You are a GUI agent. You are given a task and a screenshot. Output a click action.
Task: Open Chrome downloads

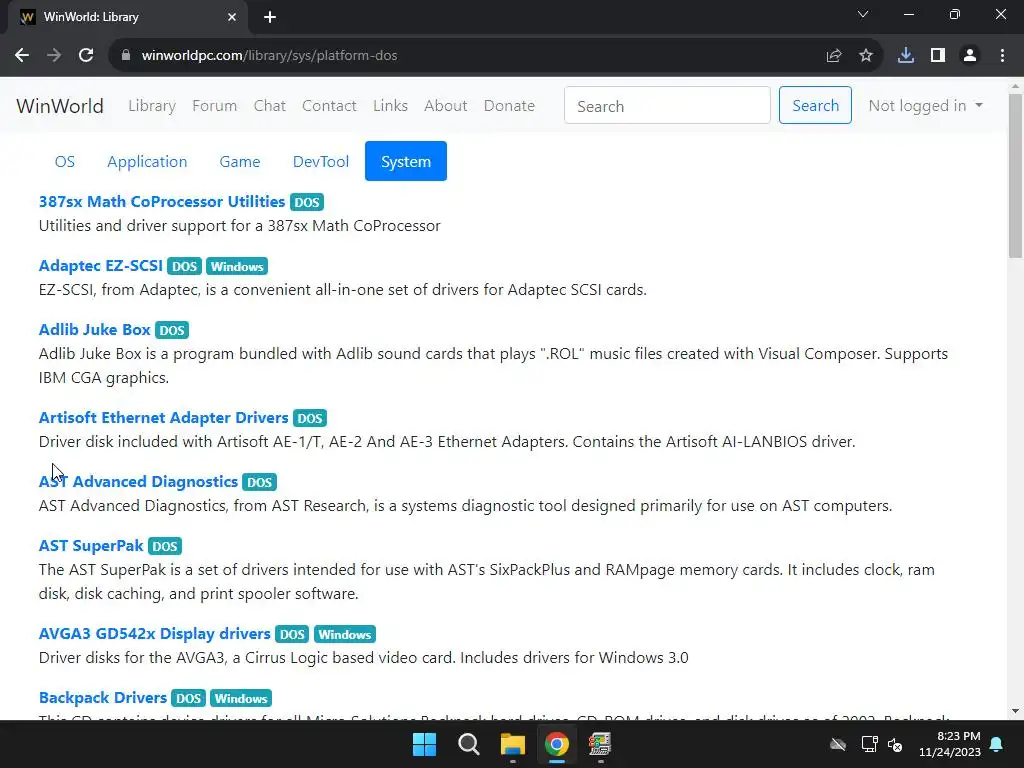point(906,56)
